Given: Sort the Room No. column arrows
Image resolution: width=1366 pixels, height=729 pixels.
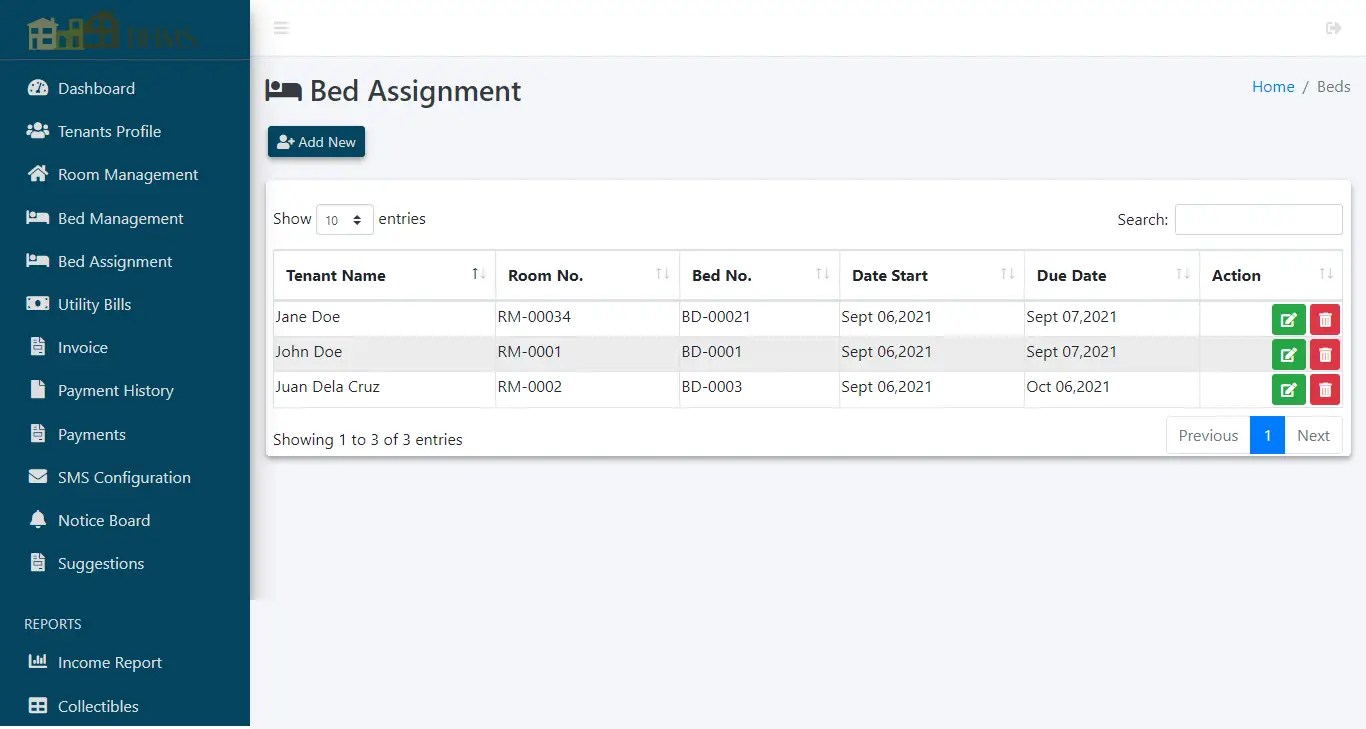Looking at the screenshot, I should click(663, 273).
